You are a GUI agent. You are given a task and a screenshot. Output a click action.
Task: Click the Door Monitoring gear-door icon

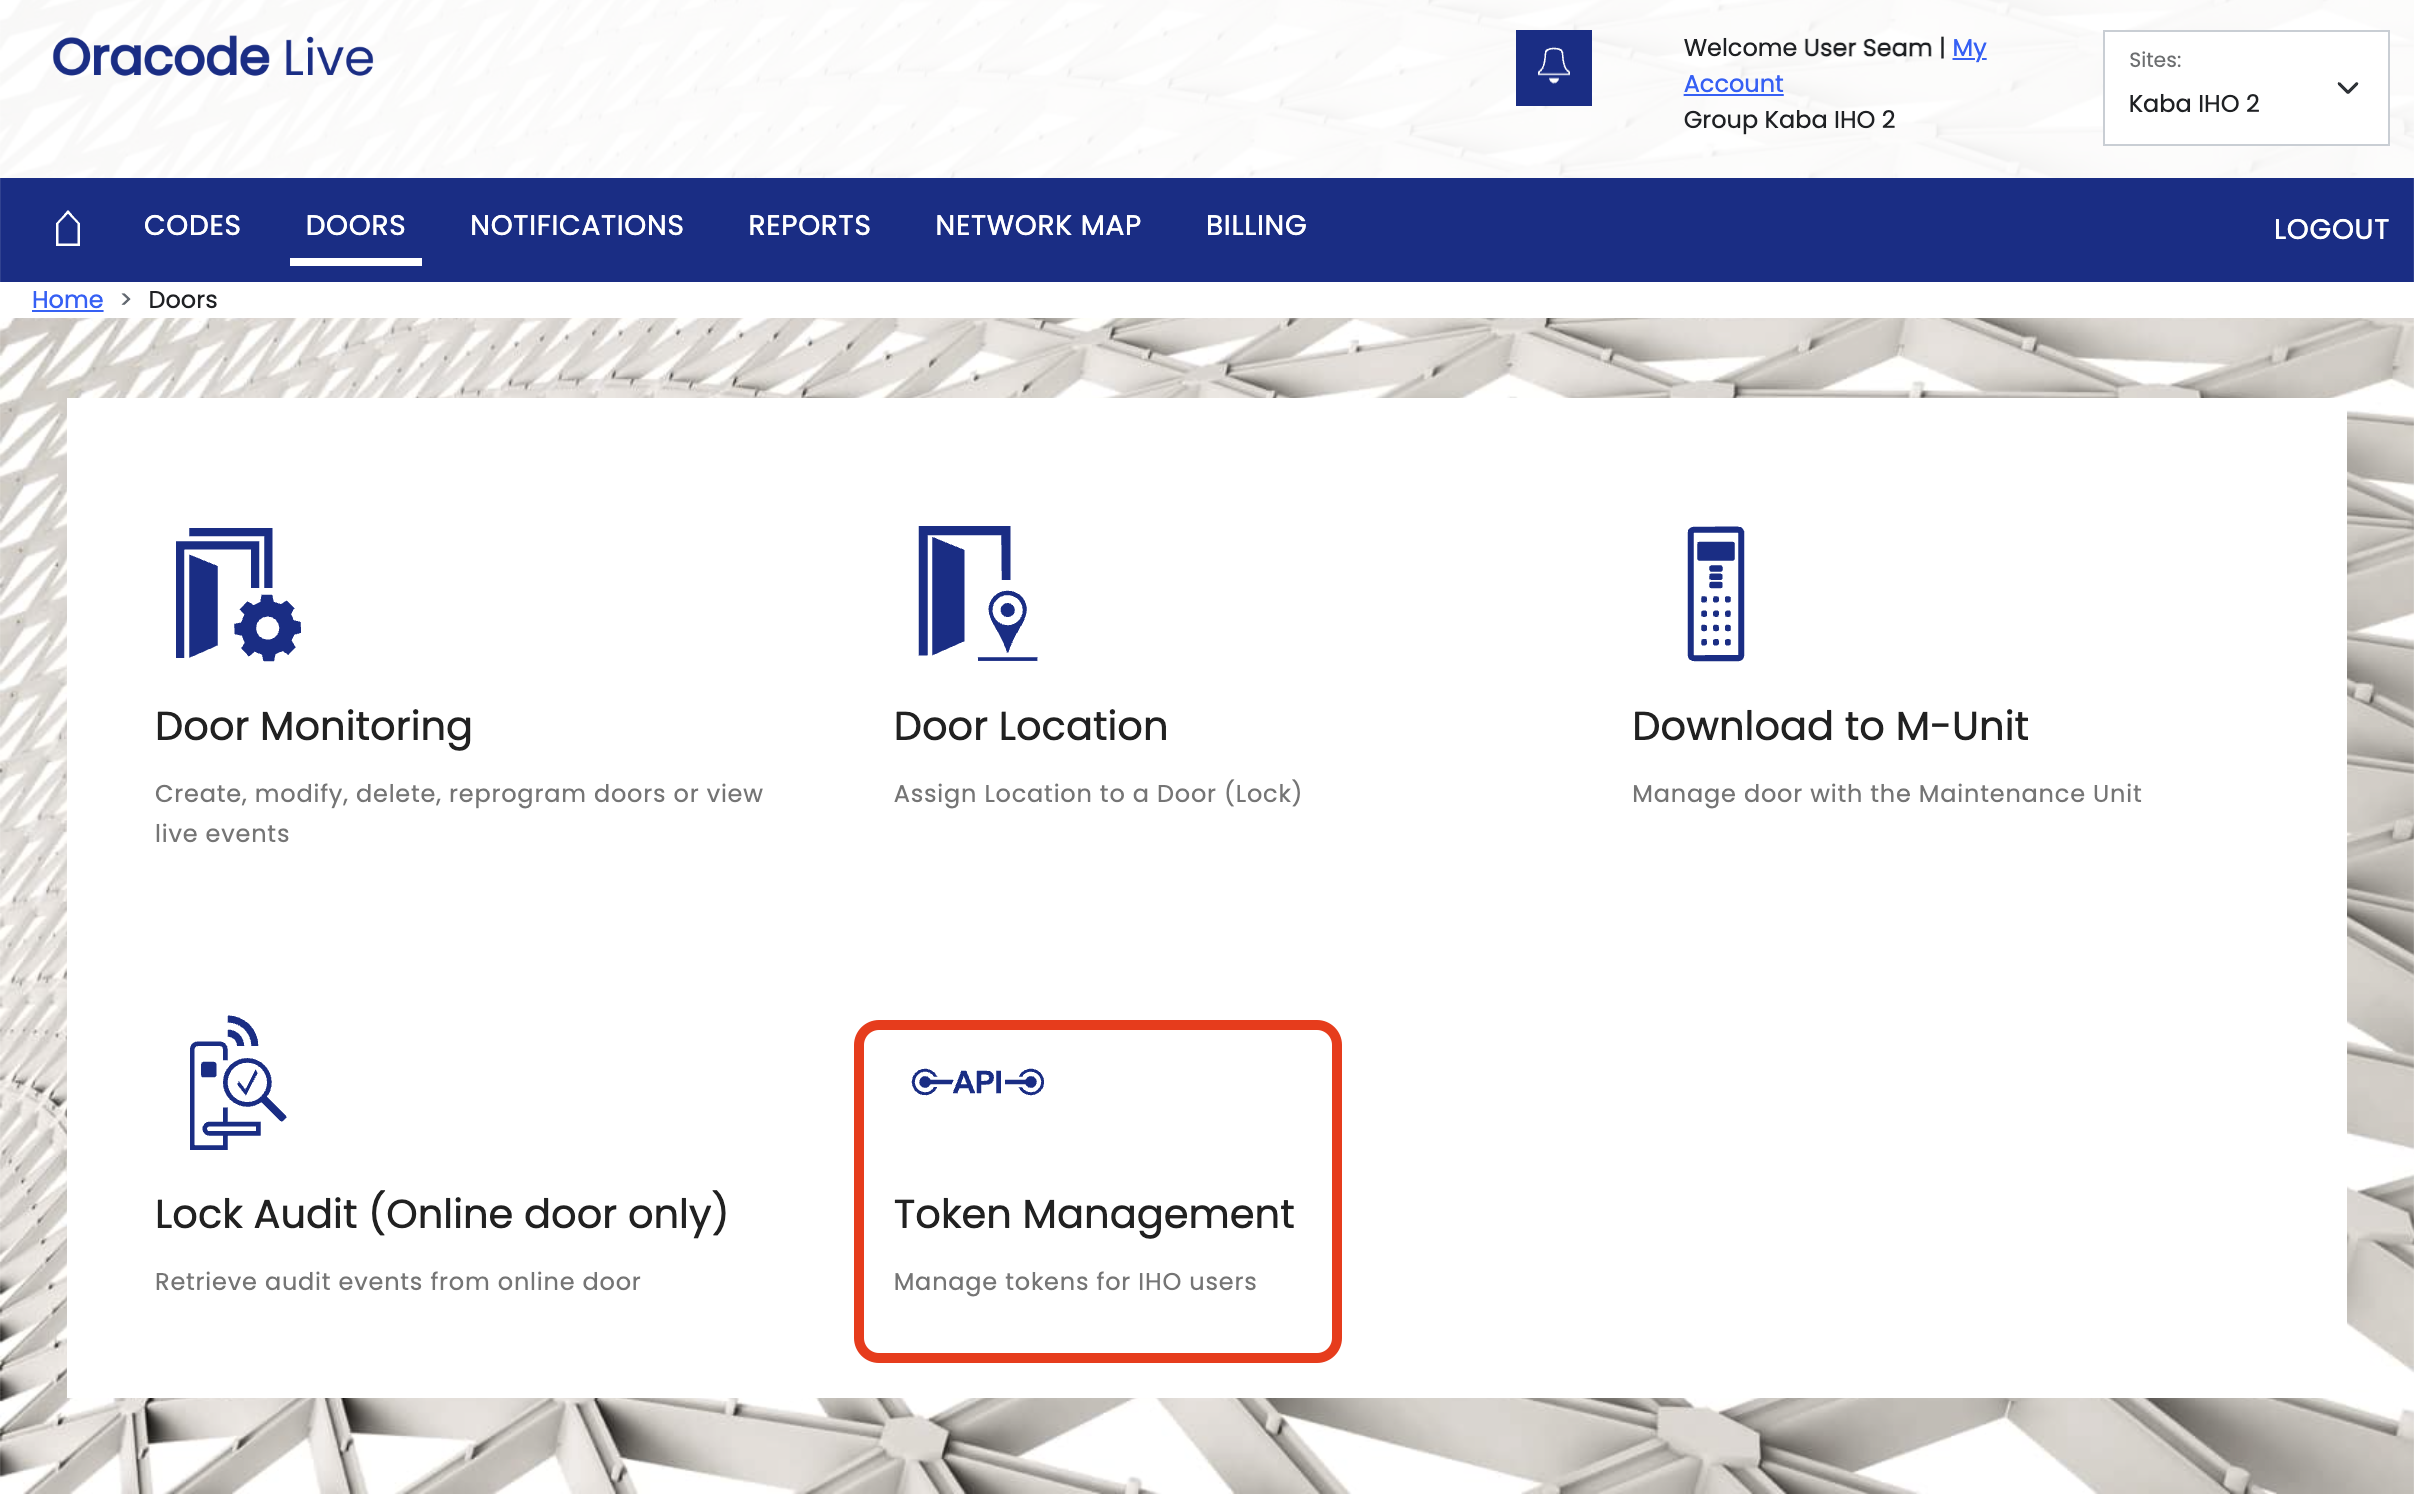[238, 594]
